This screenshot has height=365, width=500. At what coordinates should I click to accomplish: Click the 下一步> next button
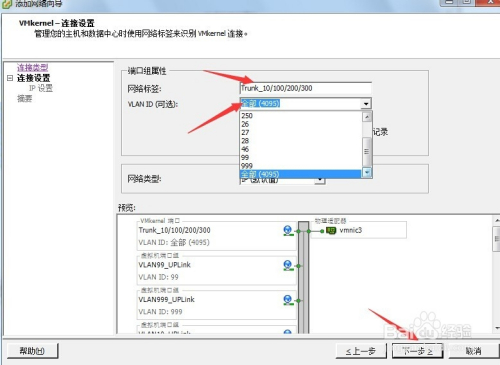coord(417,351)
